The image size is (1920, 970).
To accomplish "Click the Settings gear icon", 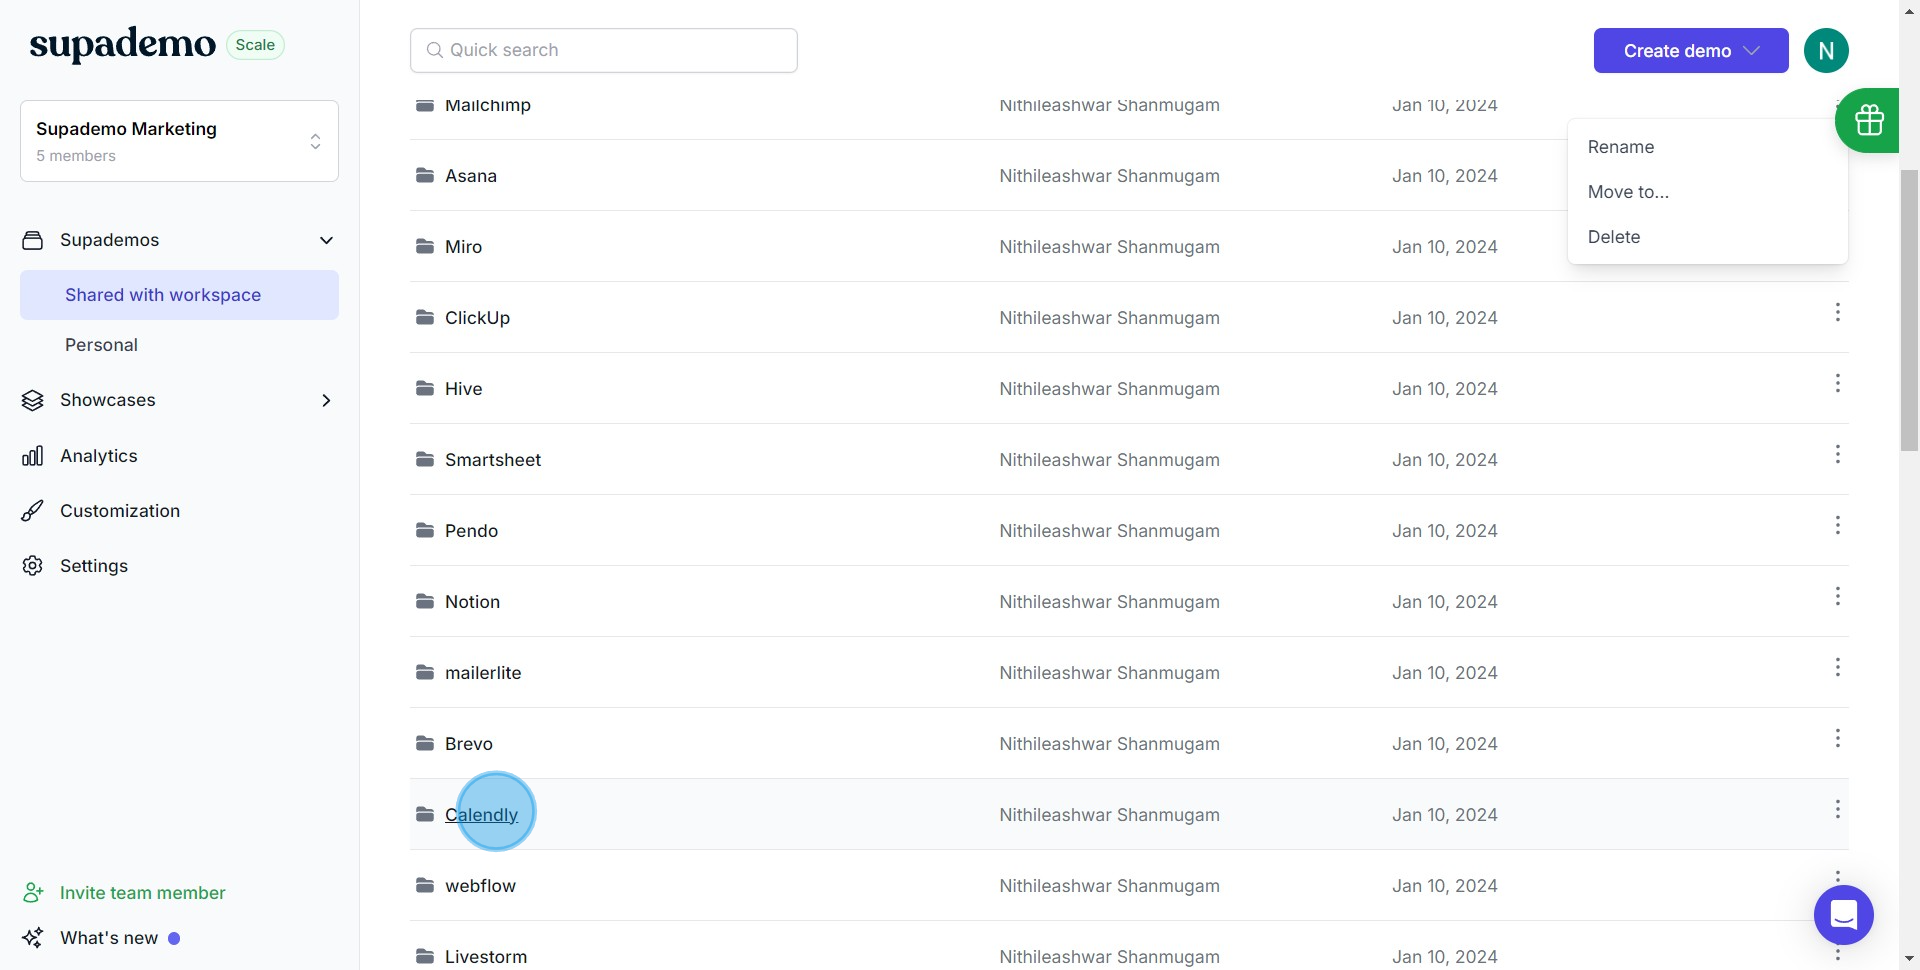I will coord(33,566).
